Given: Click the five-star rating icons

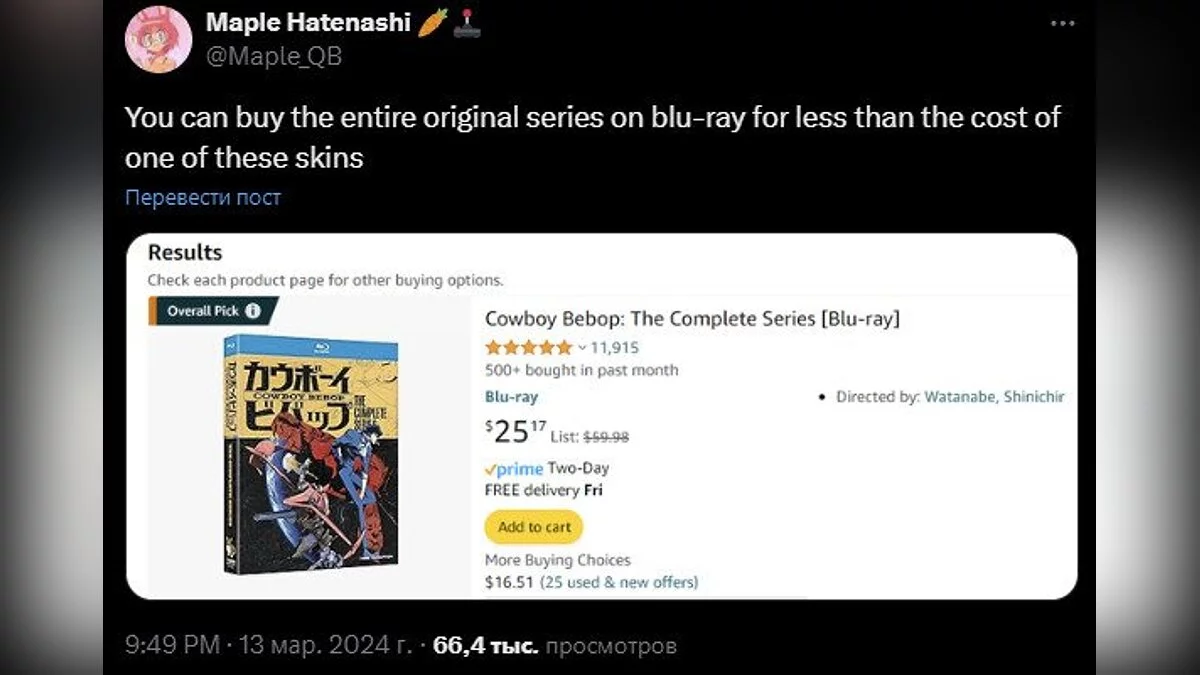Looking at the screenshot, I should coord(528,348).
